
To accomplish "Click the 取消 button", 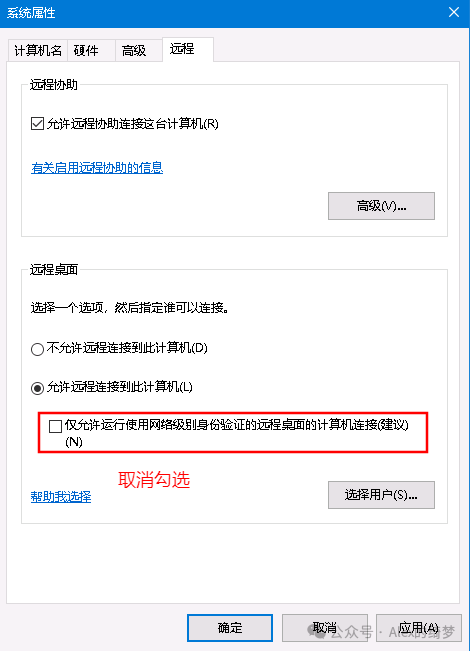I will pyautogui.click(x=325, y=628).
